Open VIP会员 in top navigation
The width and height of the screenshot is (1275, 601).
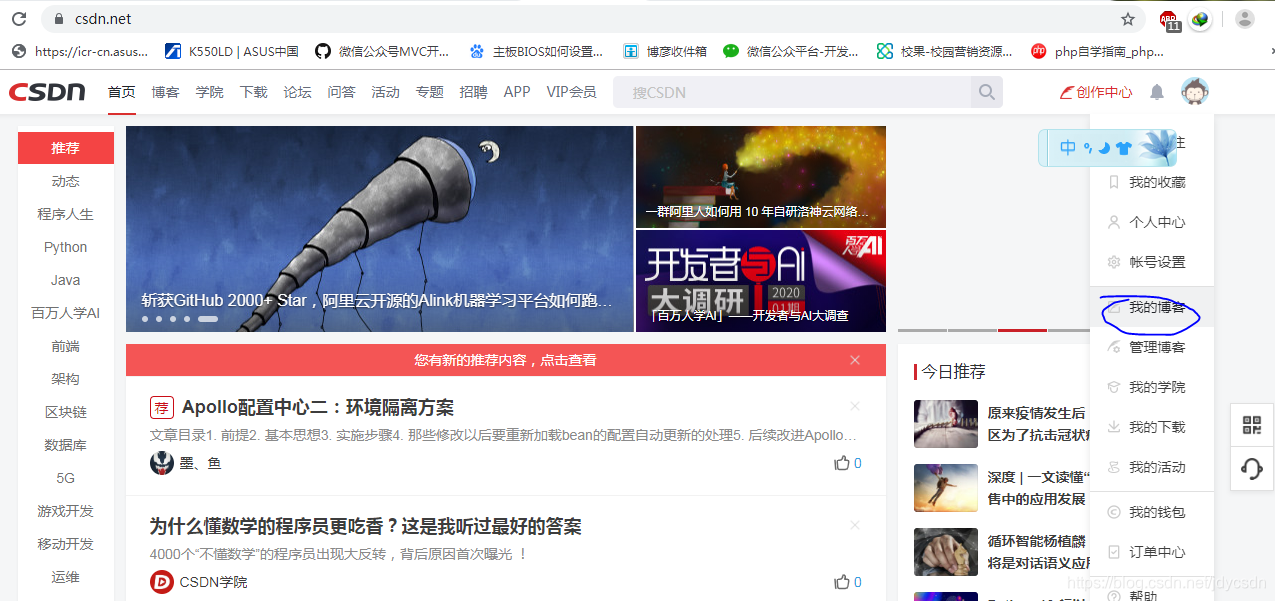pos(571,92)
